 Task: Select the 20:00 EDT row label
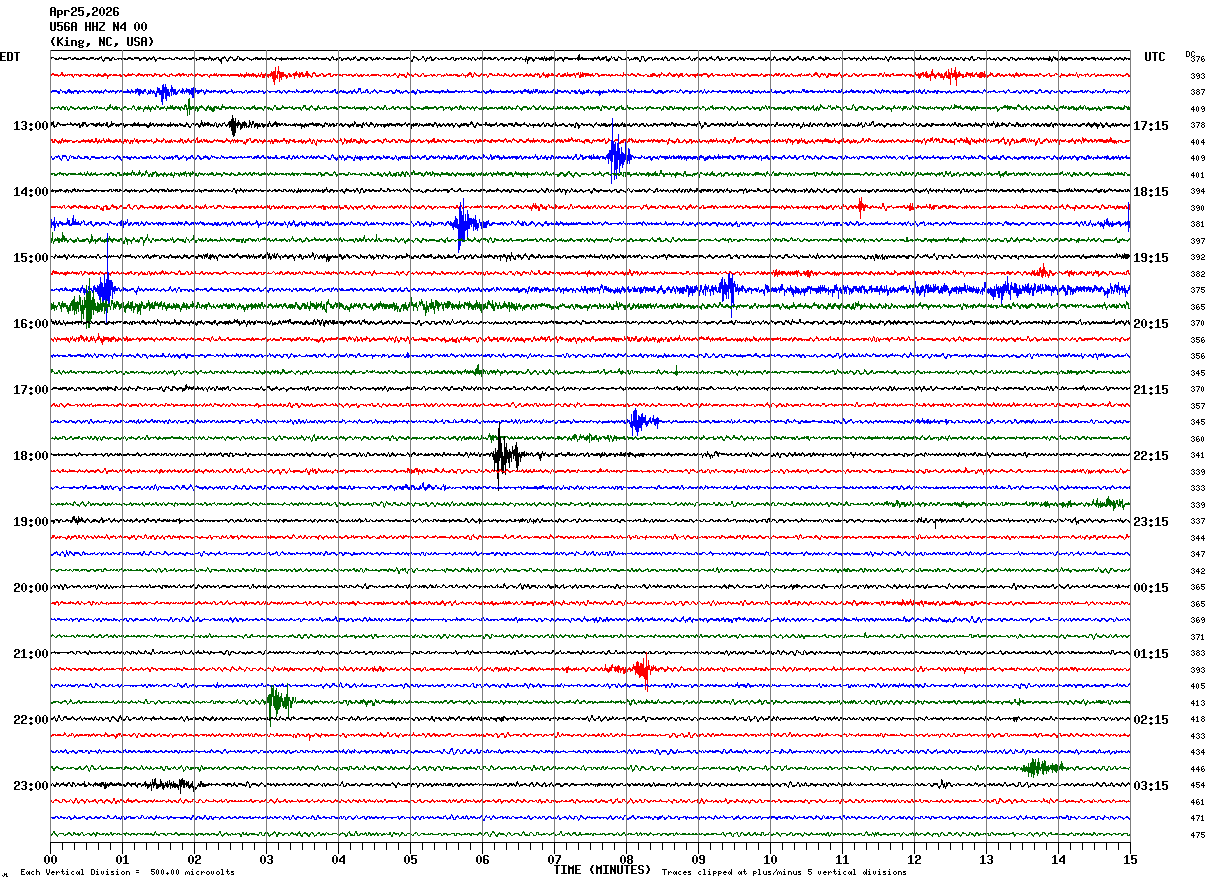pyautogui.click(x=31, y=588)
